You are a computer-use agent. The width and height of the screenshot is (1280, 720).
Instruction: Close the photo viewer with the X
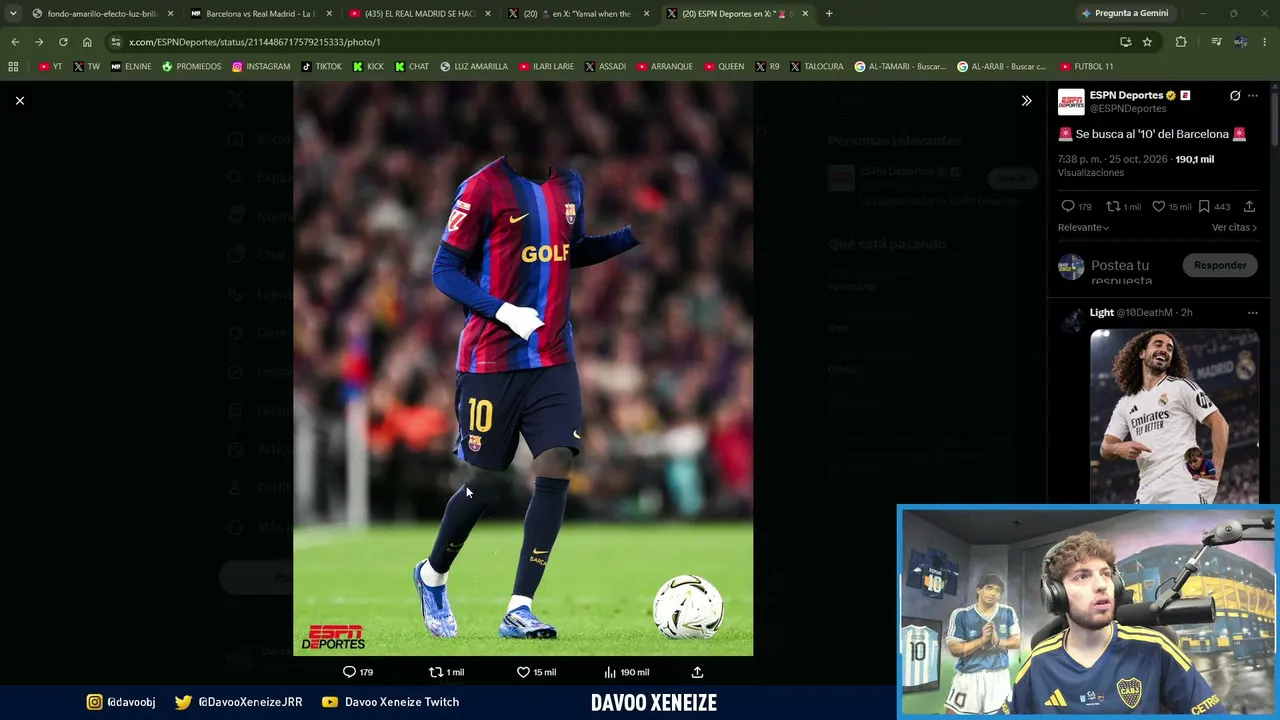coord(20,101)
